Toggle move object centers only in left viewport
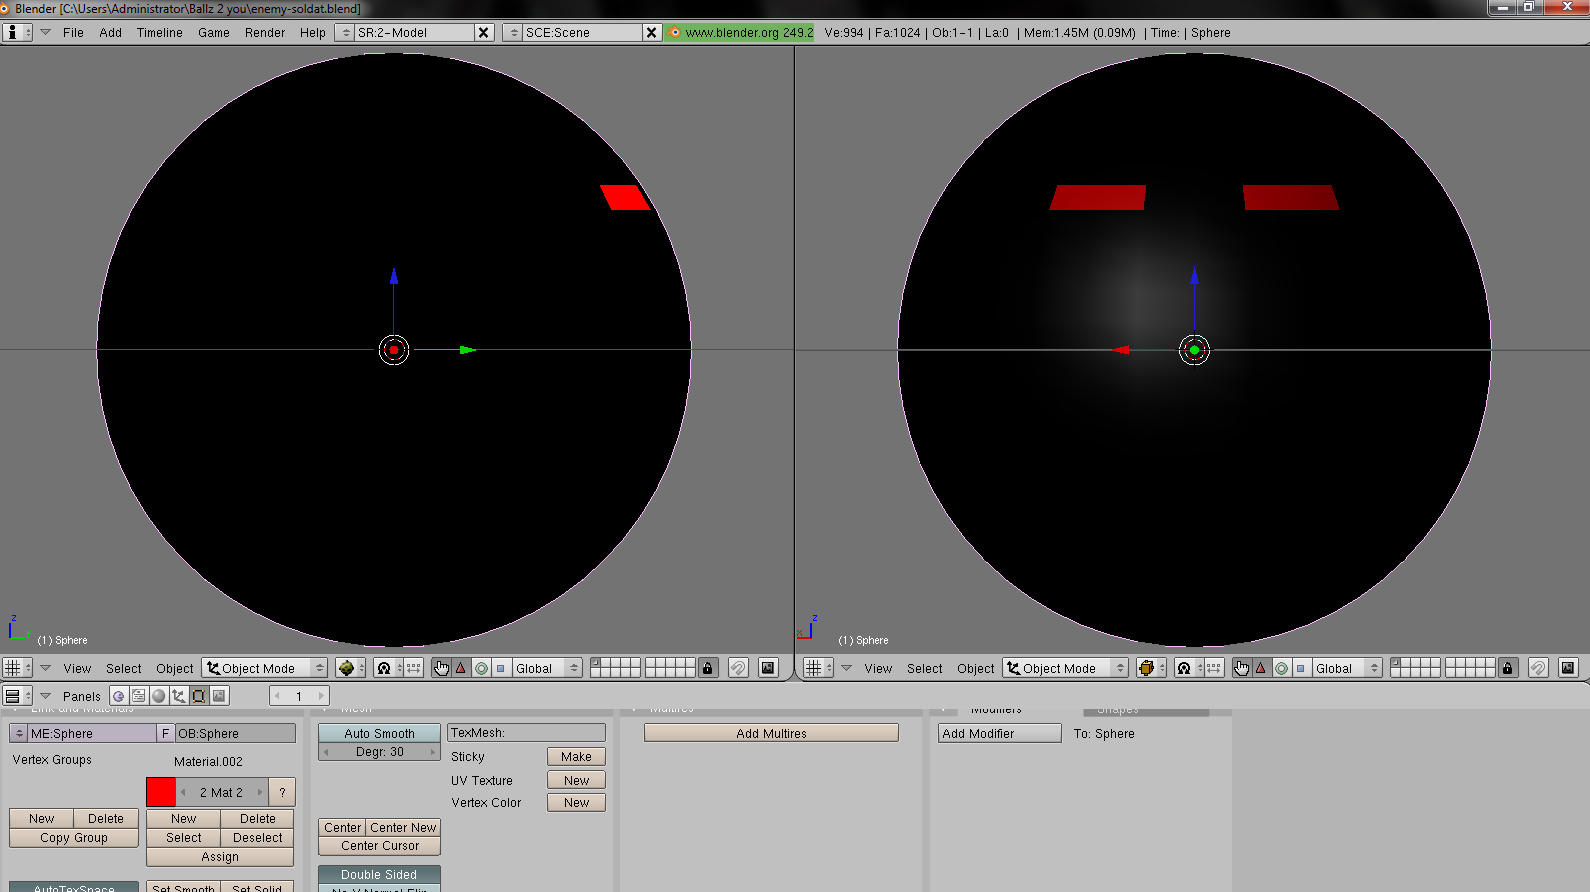This screenshot has width=1590, height=892. pos(413,668)
